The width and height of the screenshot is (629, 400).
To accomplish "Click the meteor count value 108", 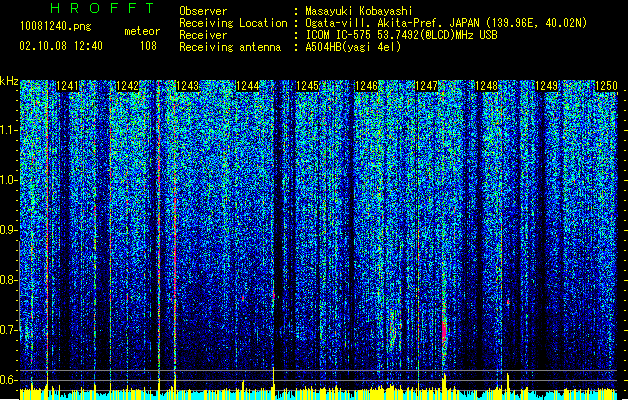I will (x=148, y=46).
